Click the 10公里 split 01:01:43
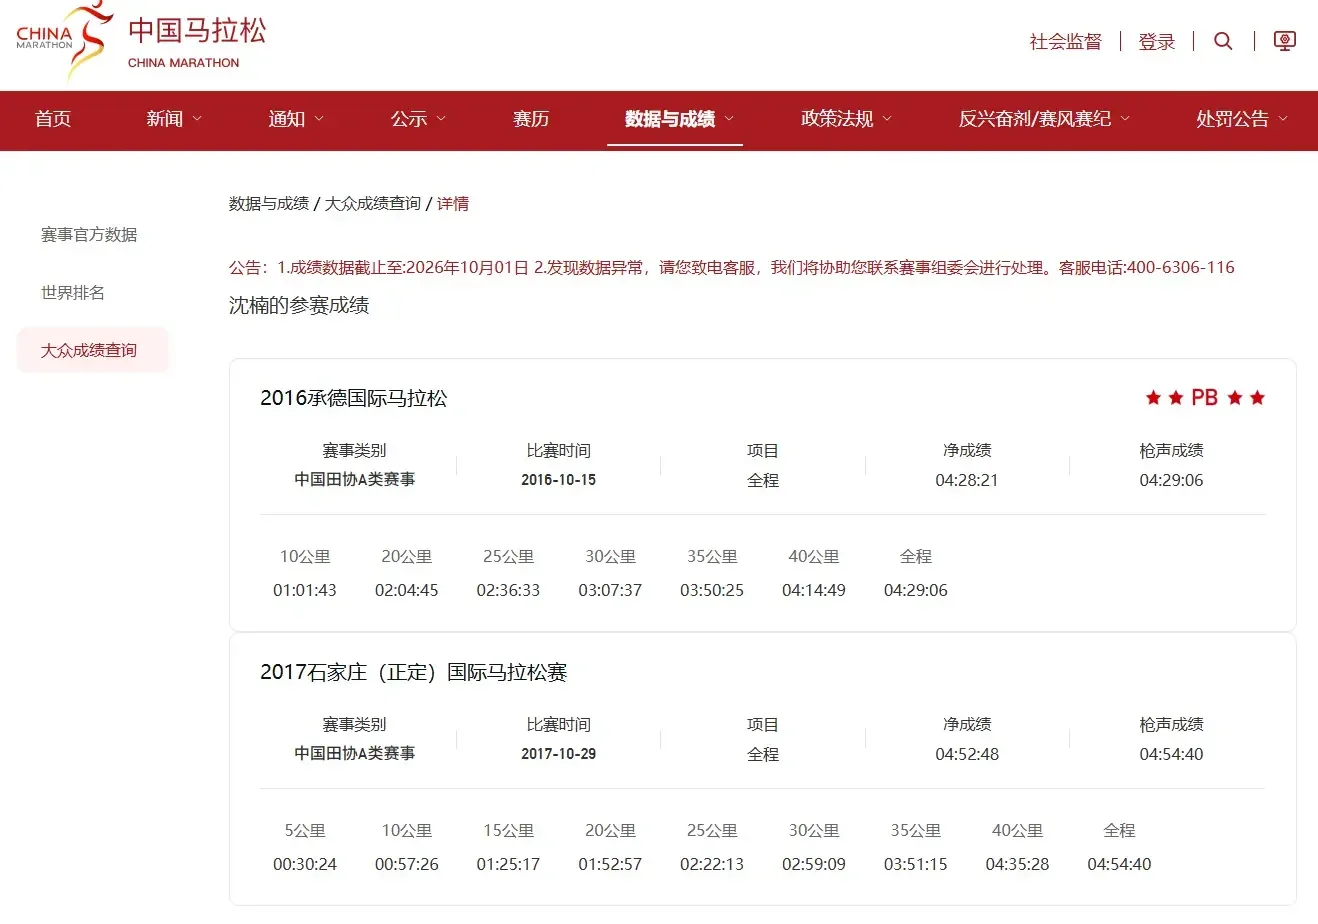This screenshot has height=924, width=1318. tap(305, 590)
